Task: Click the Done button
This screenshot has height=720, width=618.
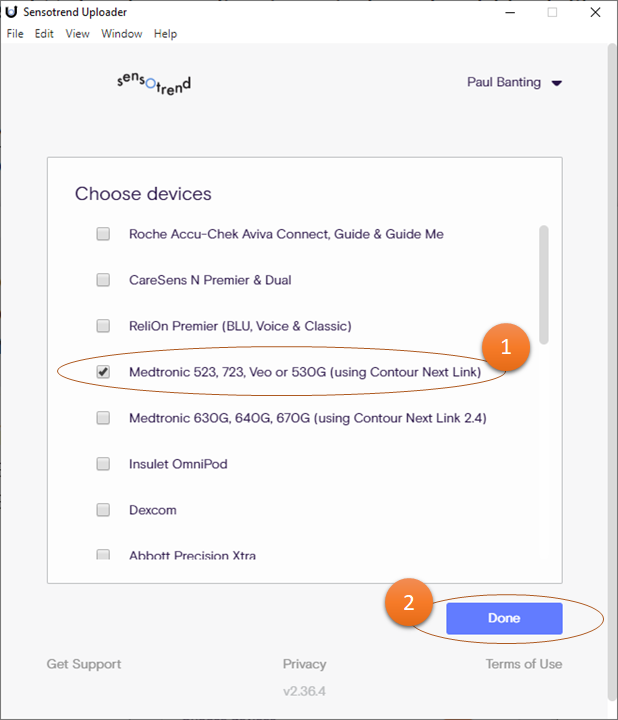Action: click(x=504, y=618)
